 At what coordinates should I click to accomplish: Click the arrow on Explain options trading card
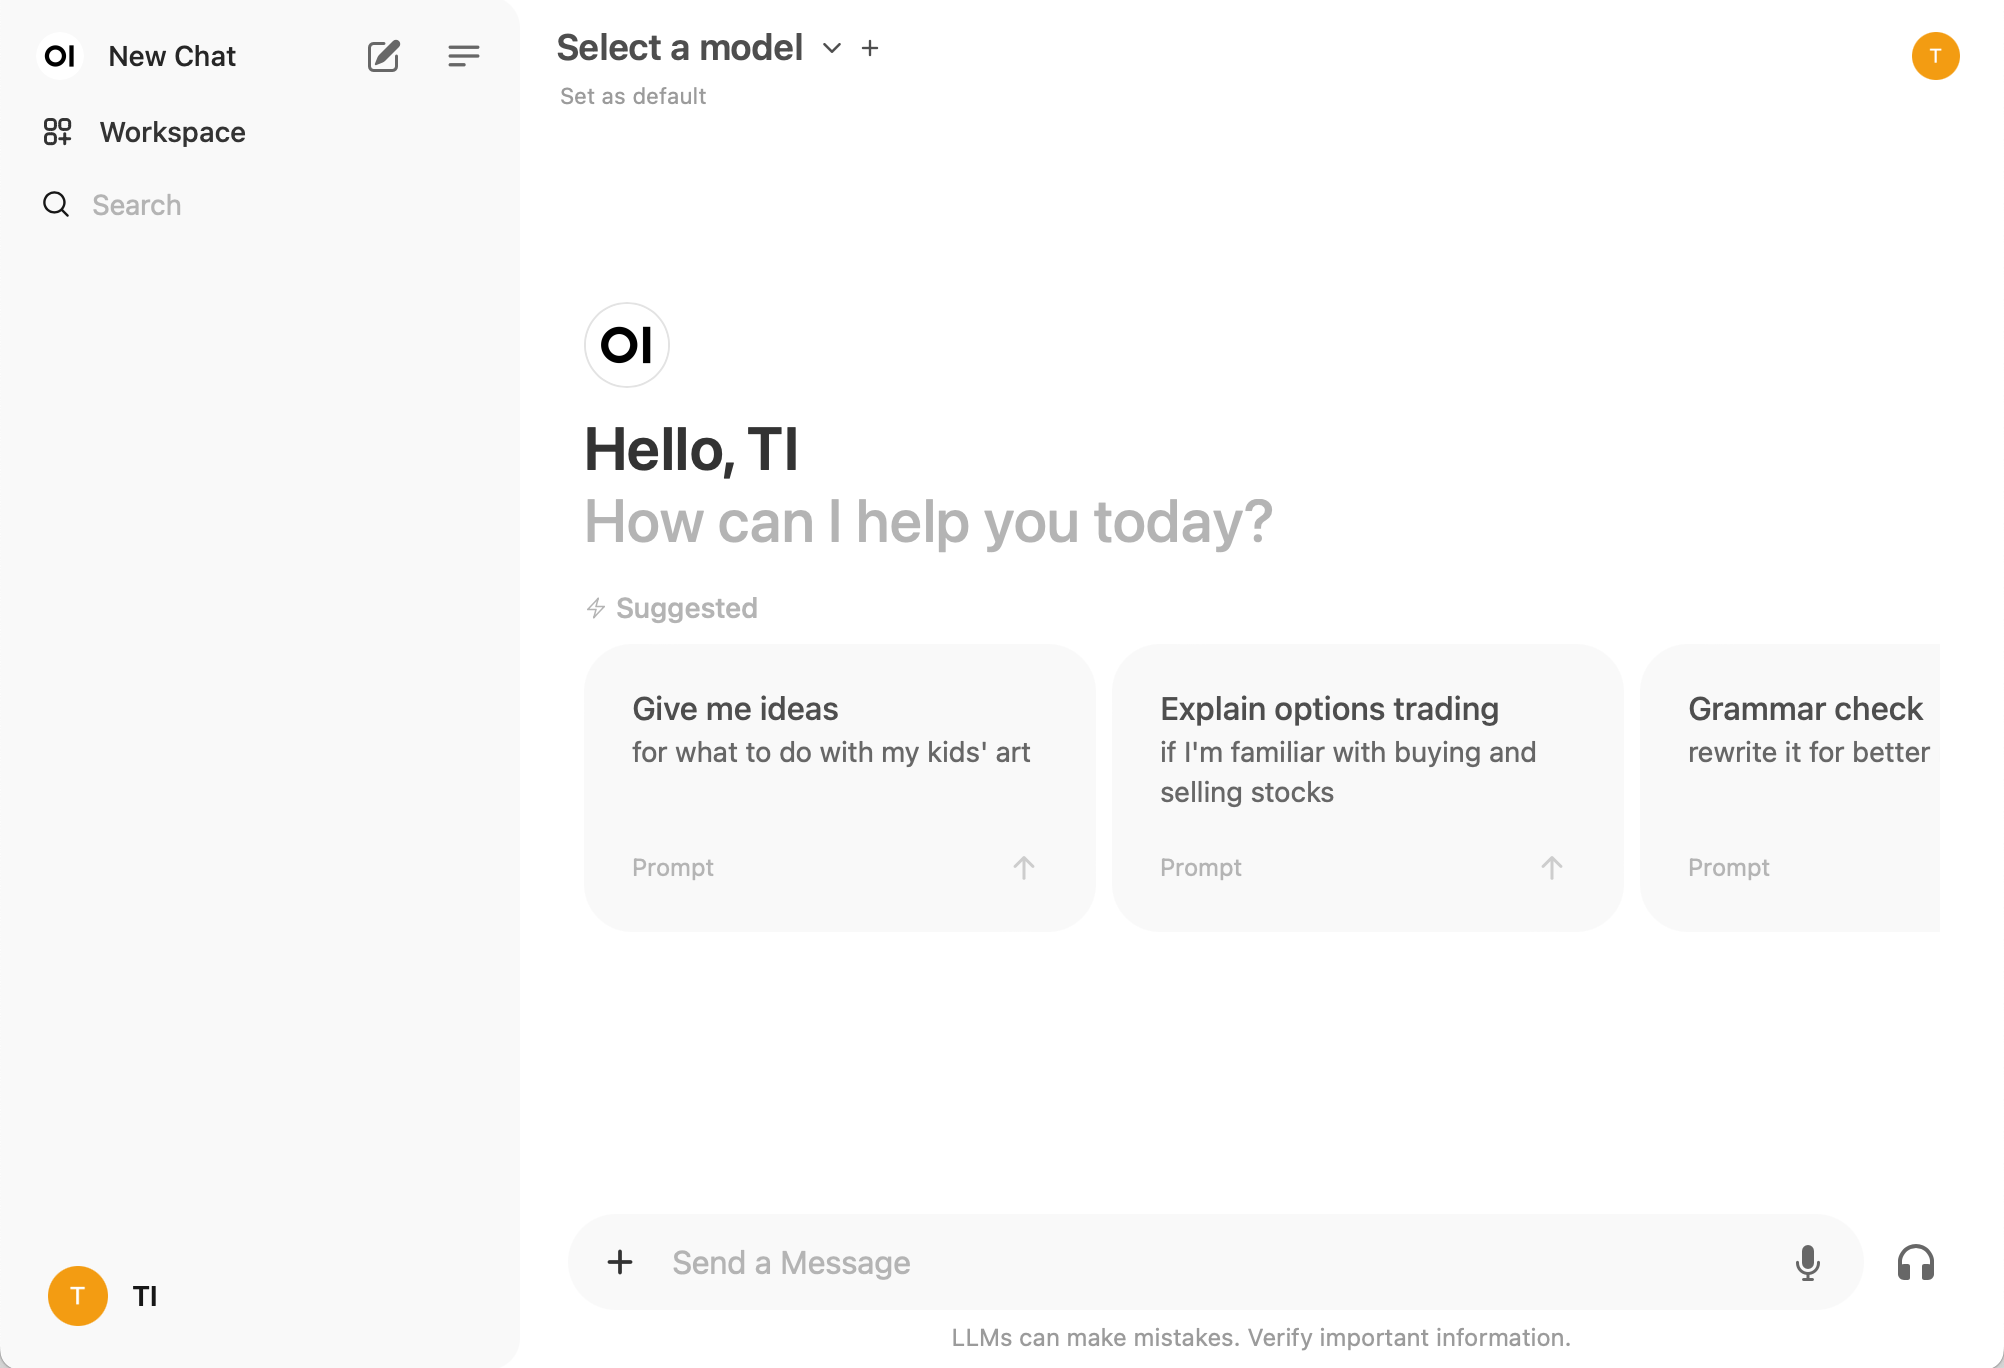click(x=1551, y=868)
